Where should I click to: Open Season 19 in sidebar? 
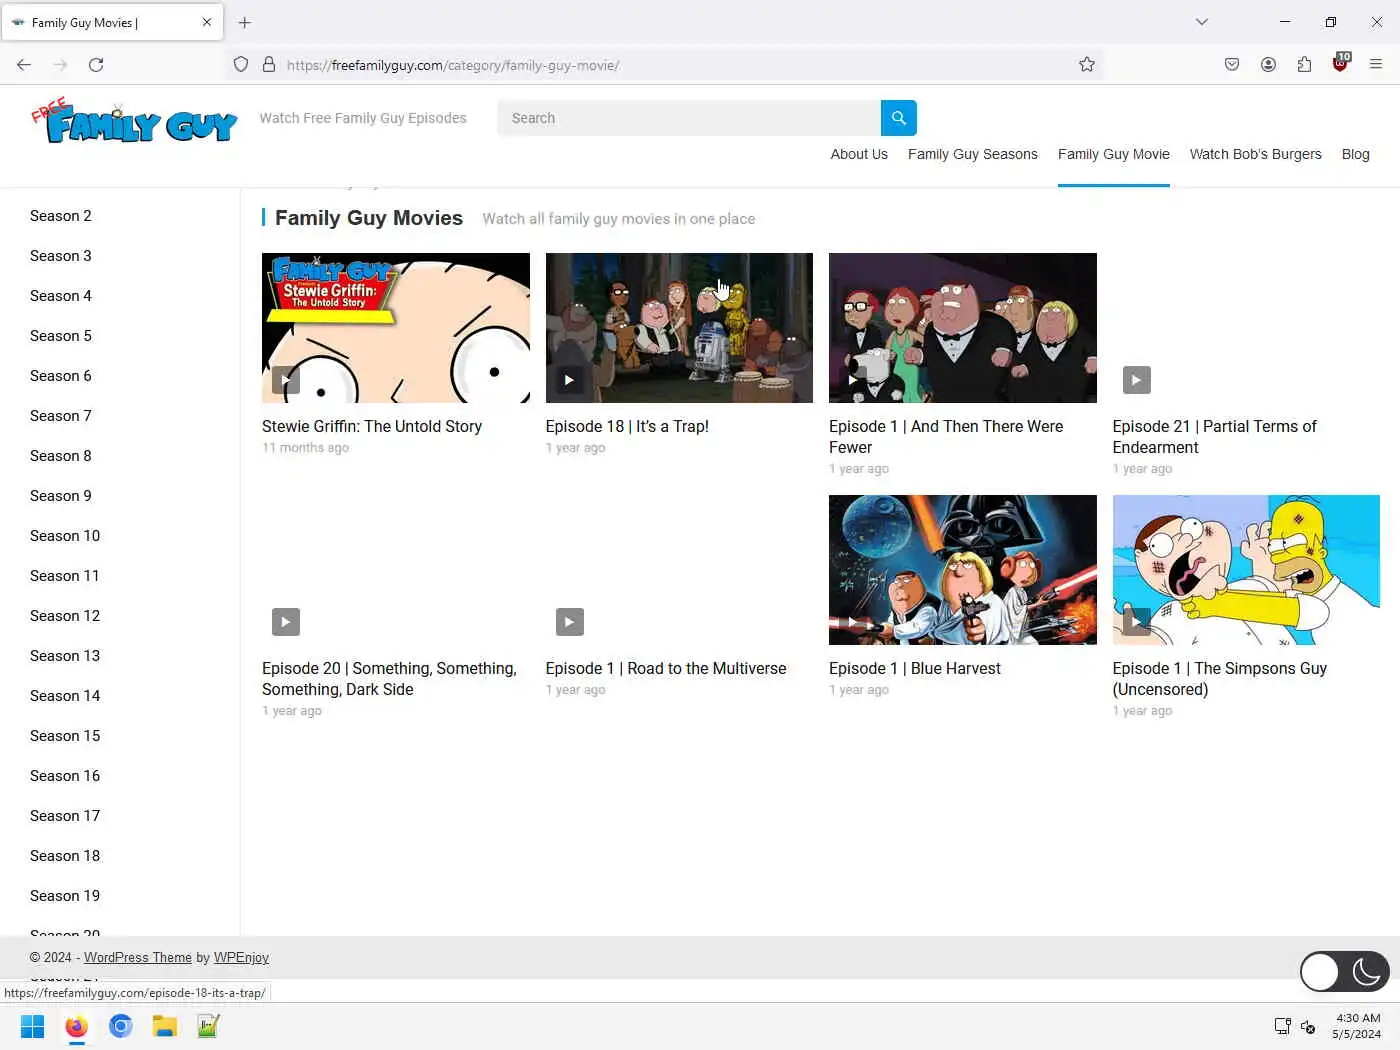65,896
